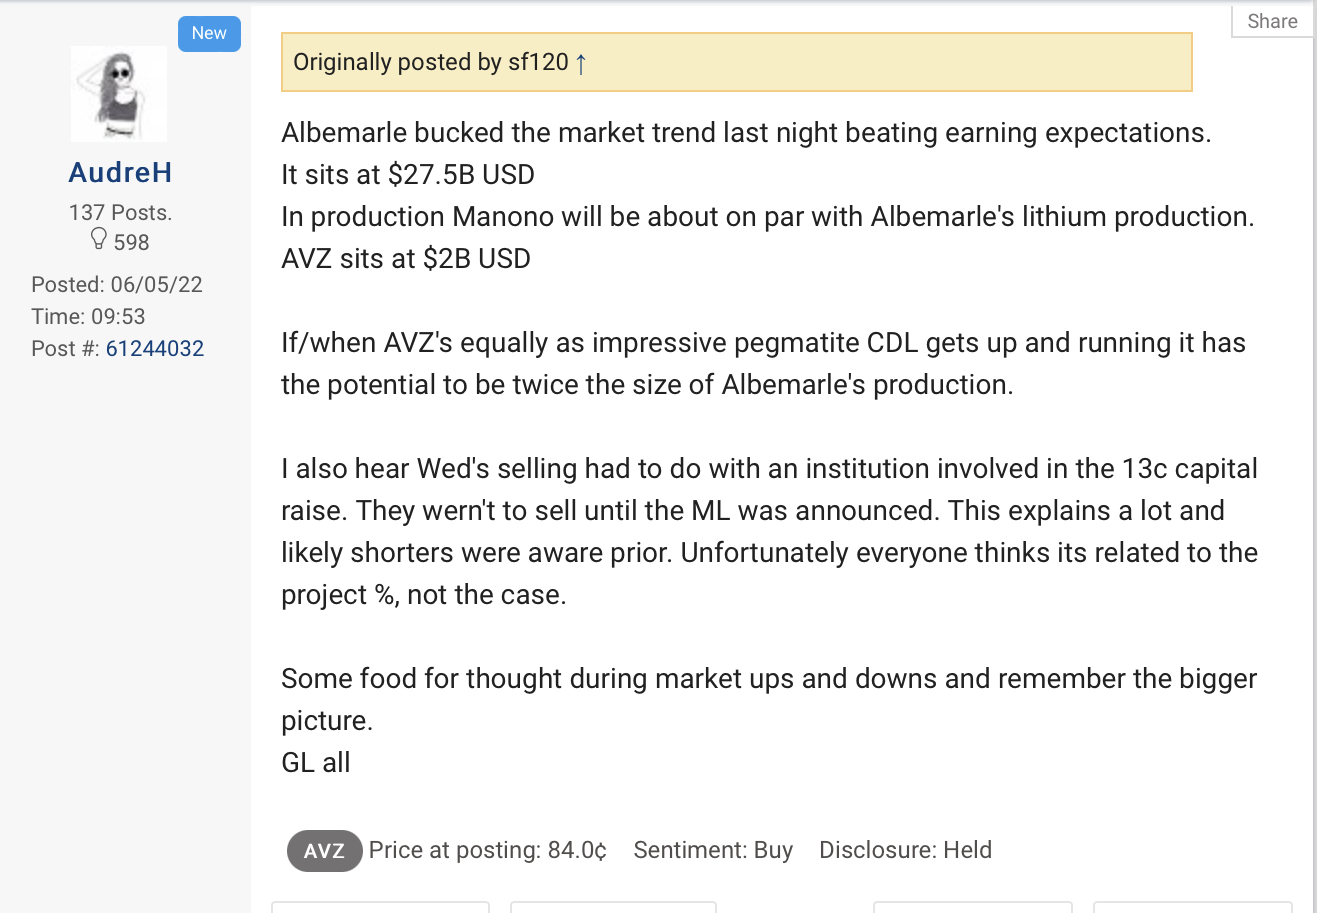Viewport: 1325px width, 913px height.
Task: Click the lightbulb icon beside 598
Action: [x=98, y=239]
